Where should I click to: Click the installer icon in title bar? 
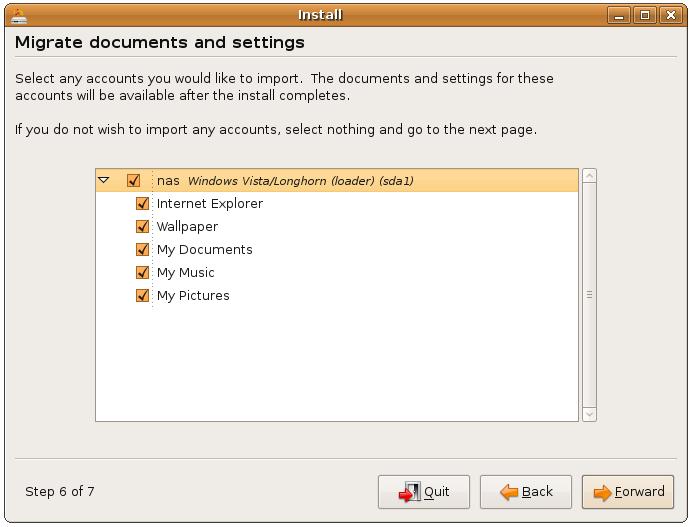tap(18, 15)
